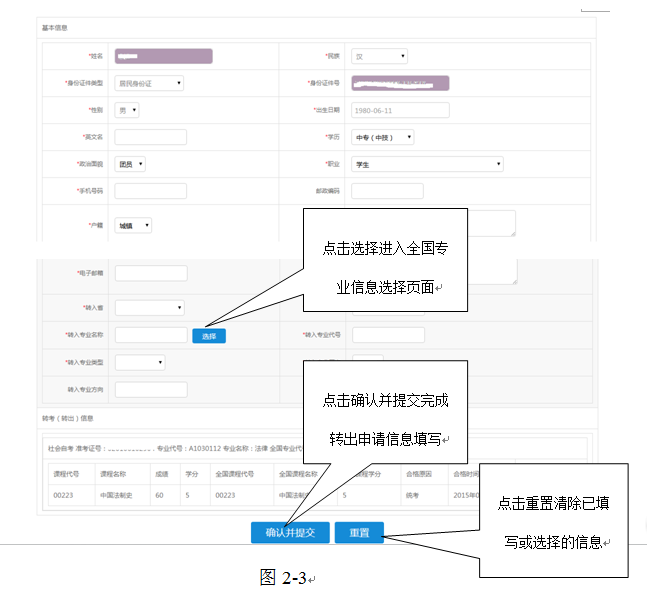
Task: Focus the 电子邮箱 input field
Action: tap(151, 273)
